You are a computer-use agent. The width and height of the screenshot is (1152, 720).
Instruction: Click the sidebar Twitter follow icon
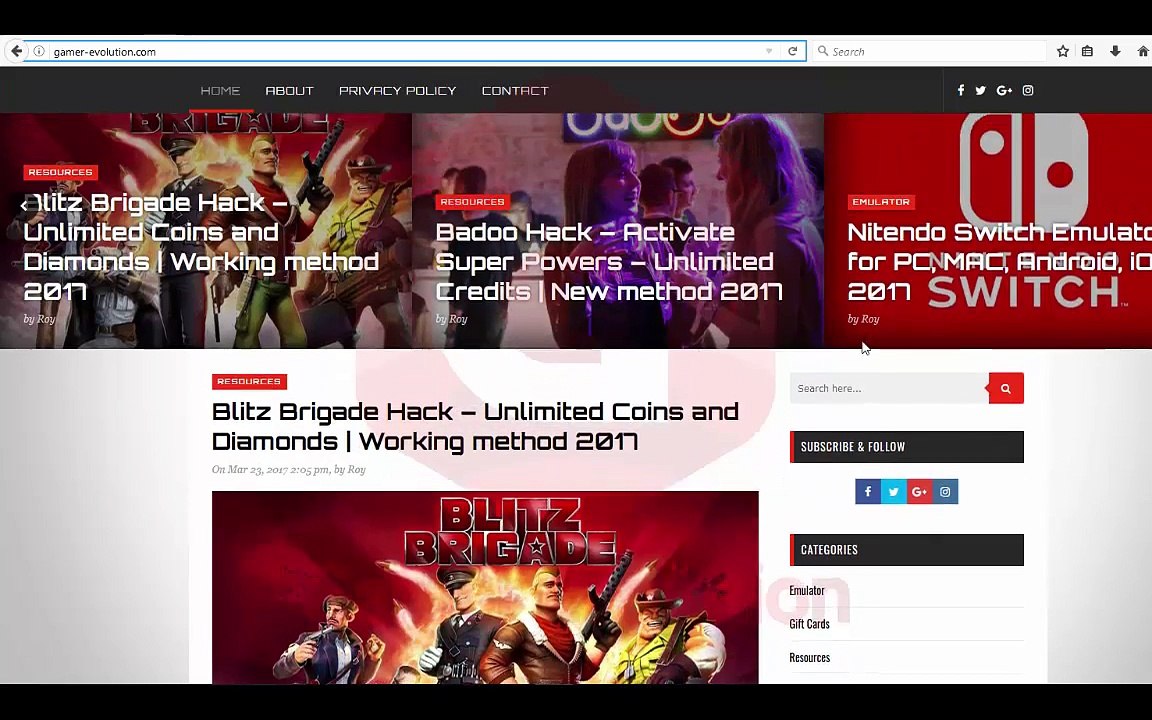tap(893, 492)
